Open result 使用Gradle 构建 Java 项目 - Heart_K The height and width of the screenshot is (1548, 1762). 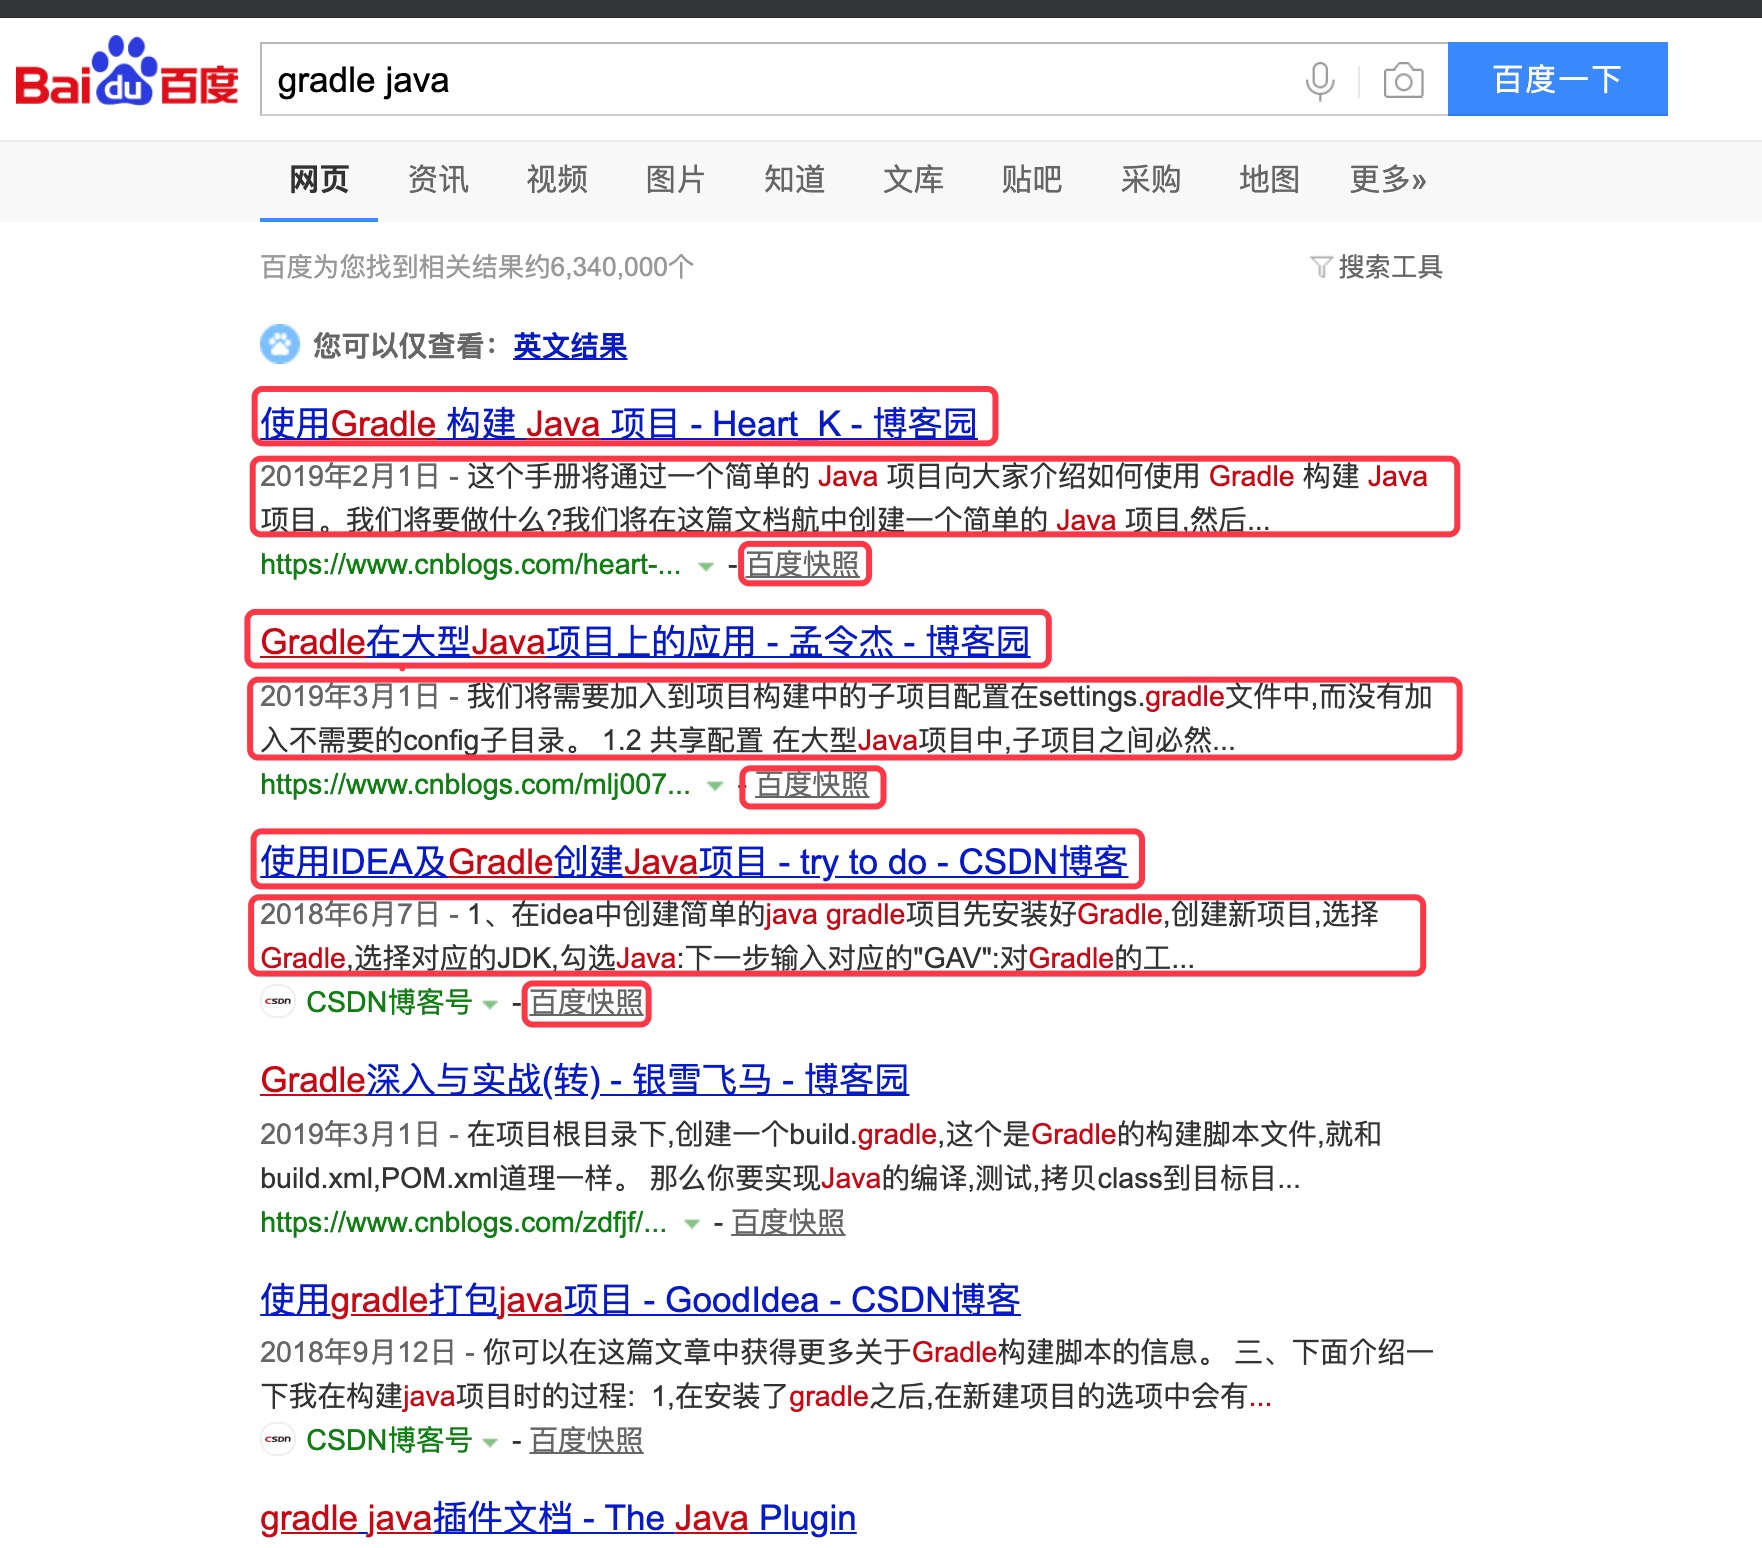coord(619,423)
